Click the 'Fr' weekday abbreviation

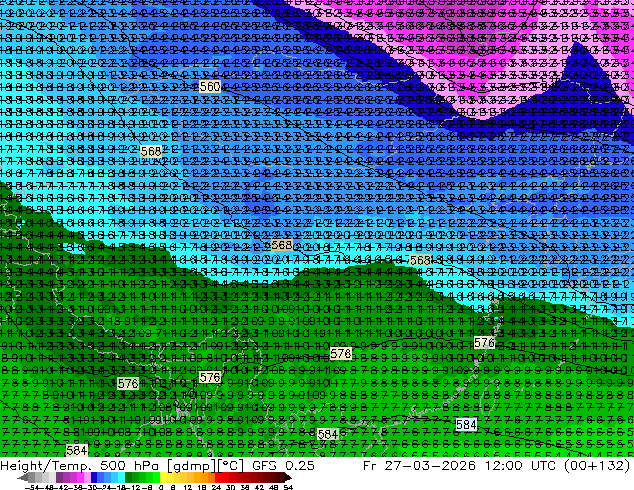[x=370, y=466]
